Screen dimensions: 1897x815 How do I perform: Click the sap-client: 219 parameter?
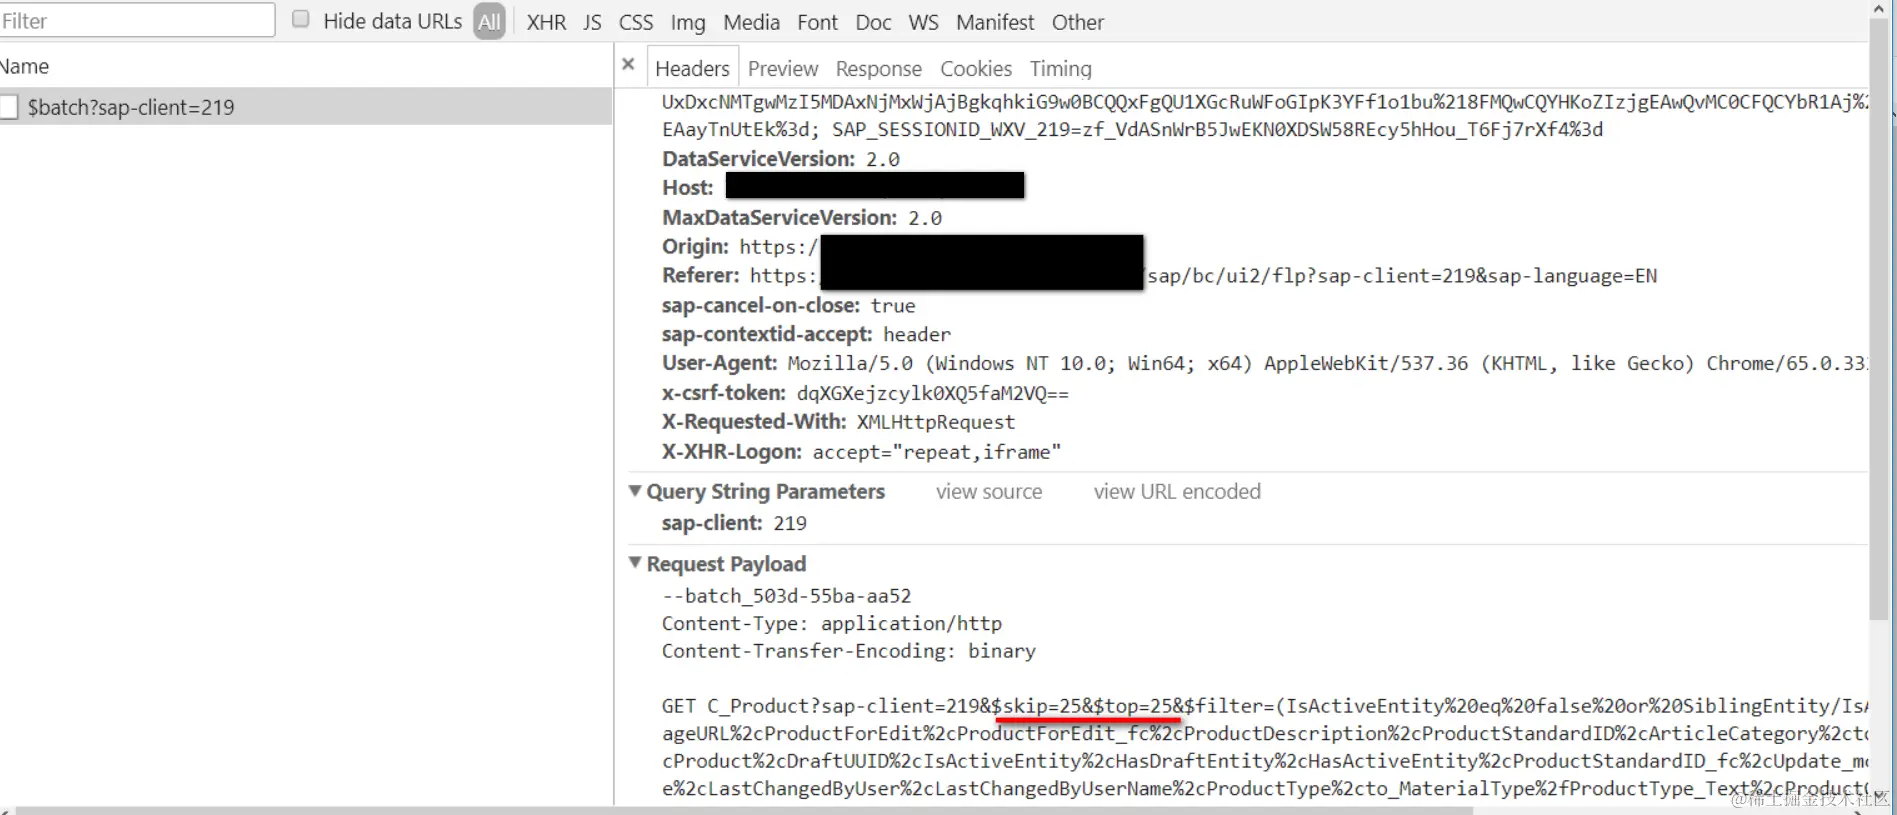point(734,523)
